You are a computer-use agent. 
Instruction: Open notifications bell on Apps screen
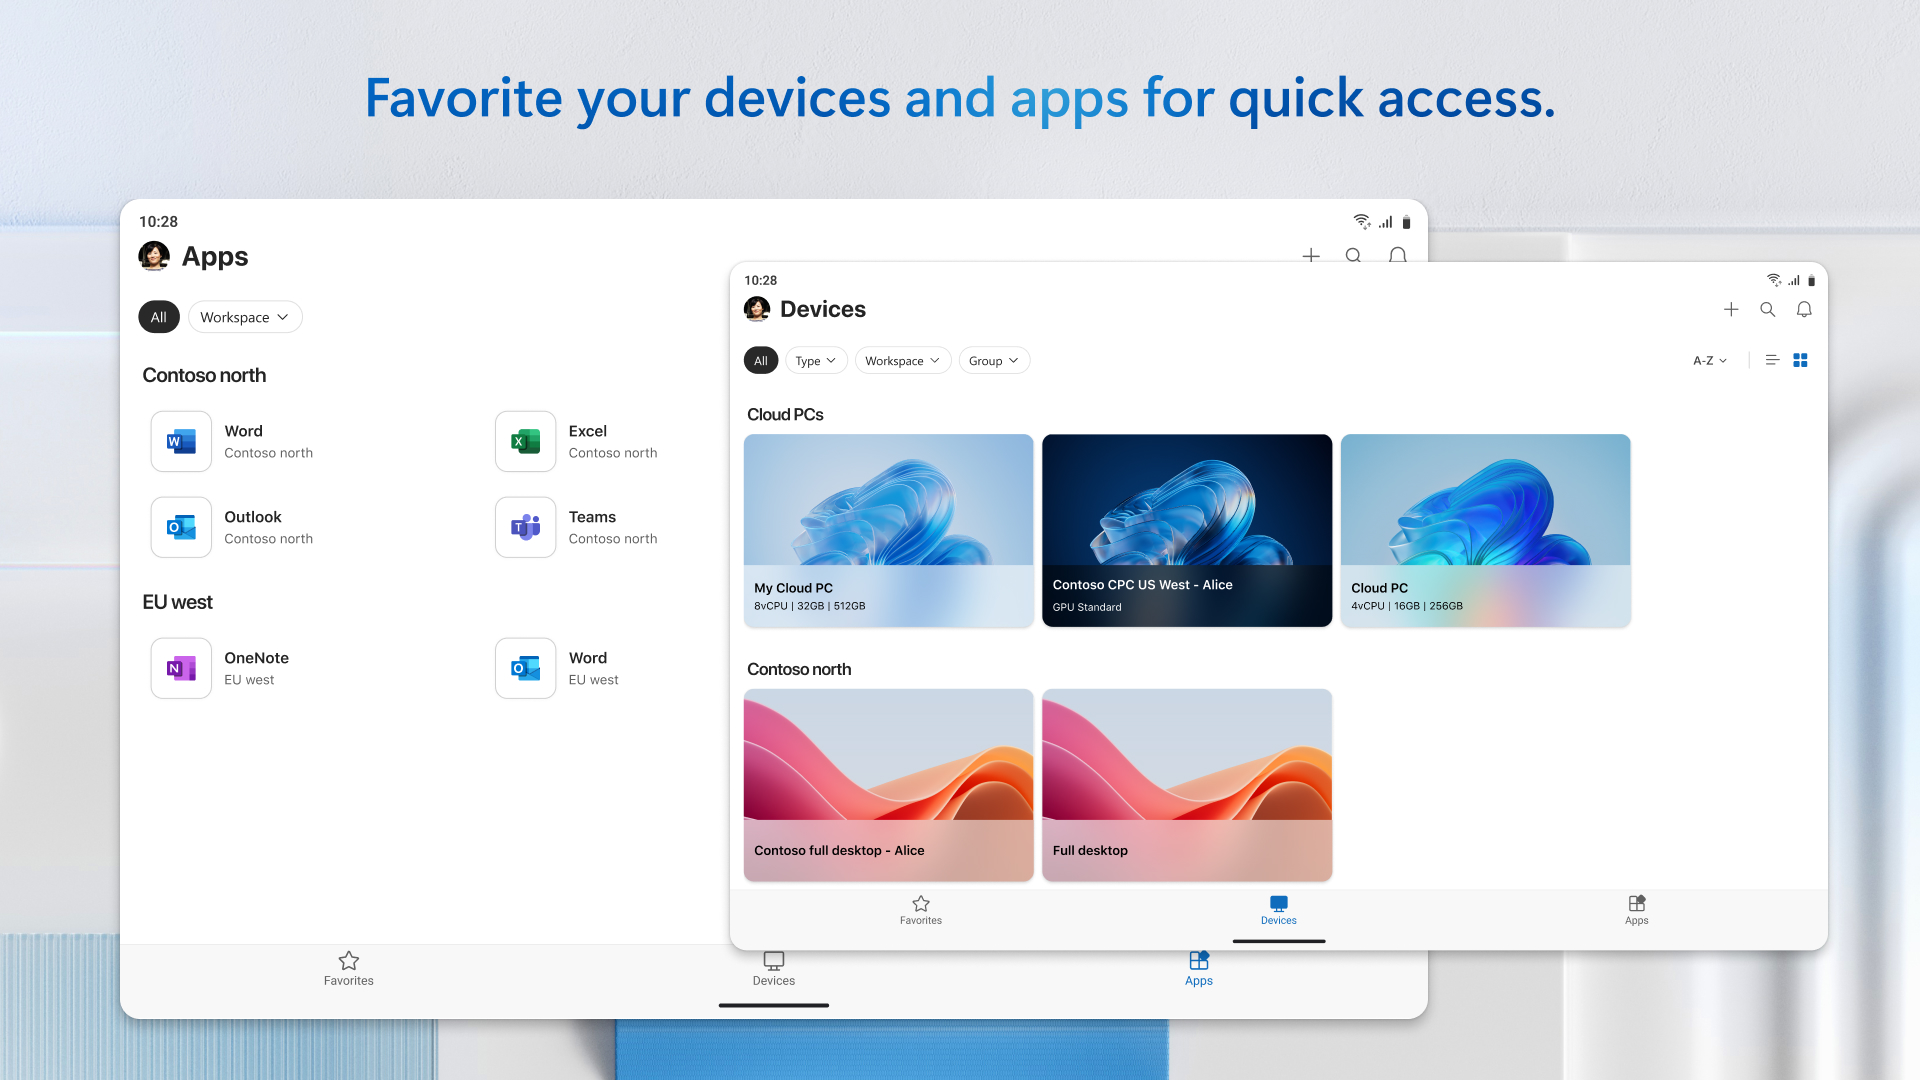1397,256
